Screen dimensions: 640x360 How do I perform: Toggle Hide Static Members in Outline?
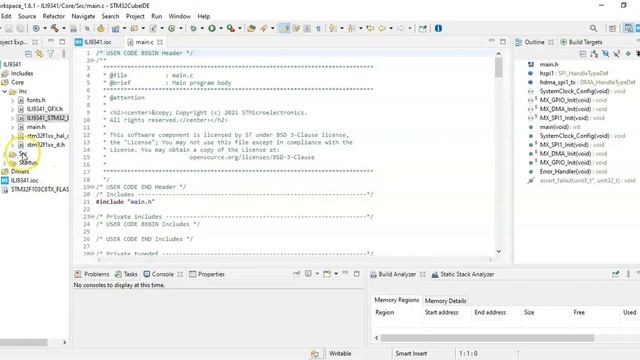click(617, 53)
